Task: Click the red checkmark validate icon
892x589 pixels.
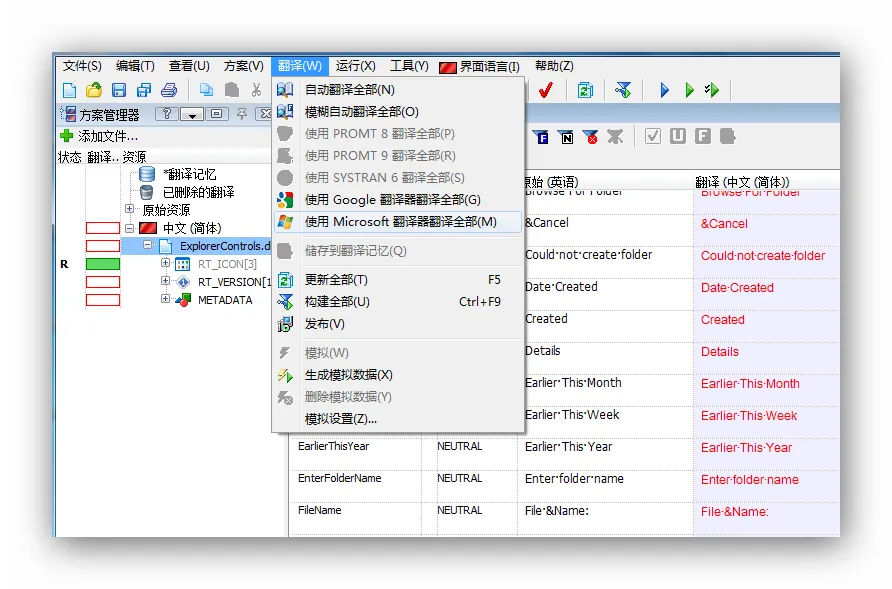Action: coord(546,90)
